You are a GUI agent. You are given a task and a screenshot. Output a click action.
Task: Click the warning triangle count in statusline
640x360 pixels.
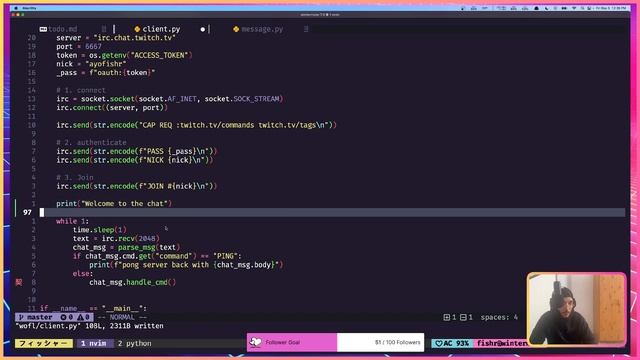[x=83, y=317]
